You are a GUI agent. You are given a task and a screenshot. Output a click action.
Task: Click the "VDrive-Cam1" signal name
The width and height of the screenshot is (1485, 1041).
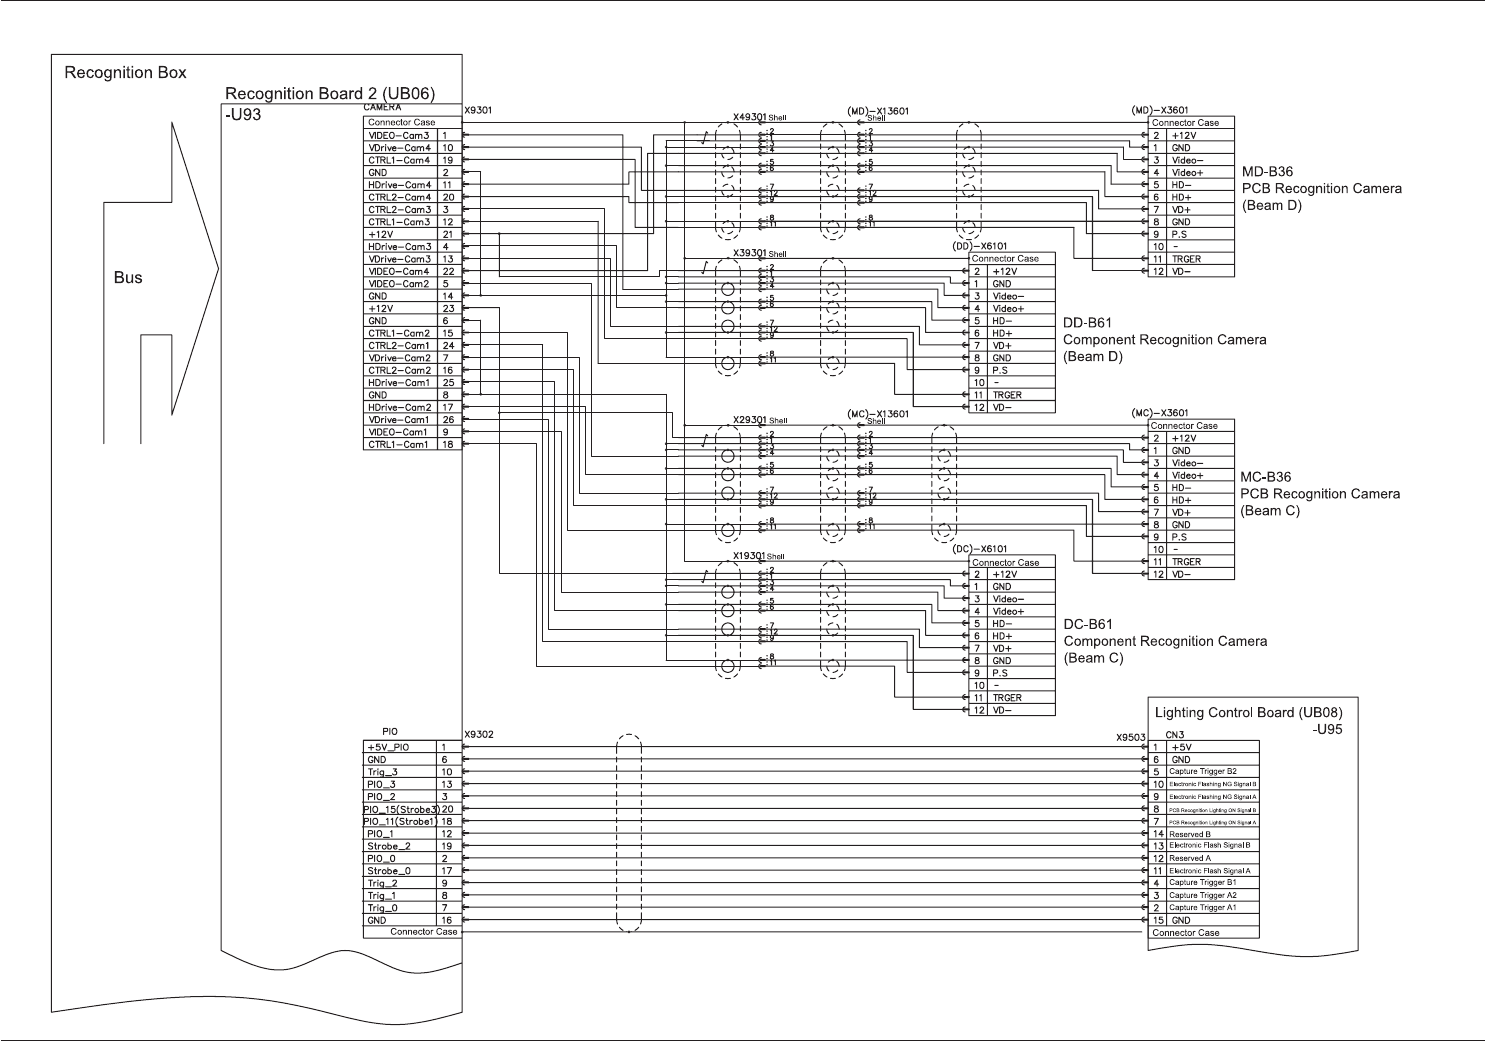399,420
